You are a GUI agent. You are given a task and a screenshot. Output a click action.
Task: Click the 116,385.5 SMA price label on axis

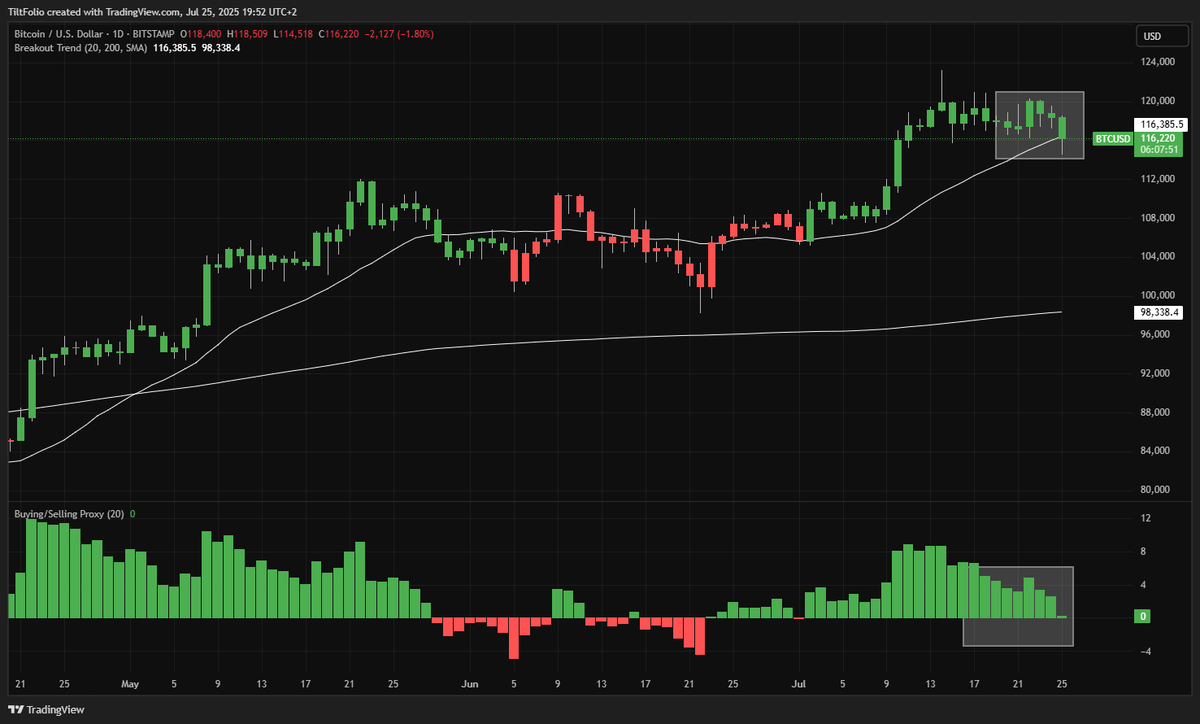(1160, 124)
